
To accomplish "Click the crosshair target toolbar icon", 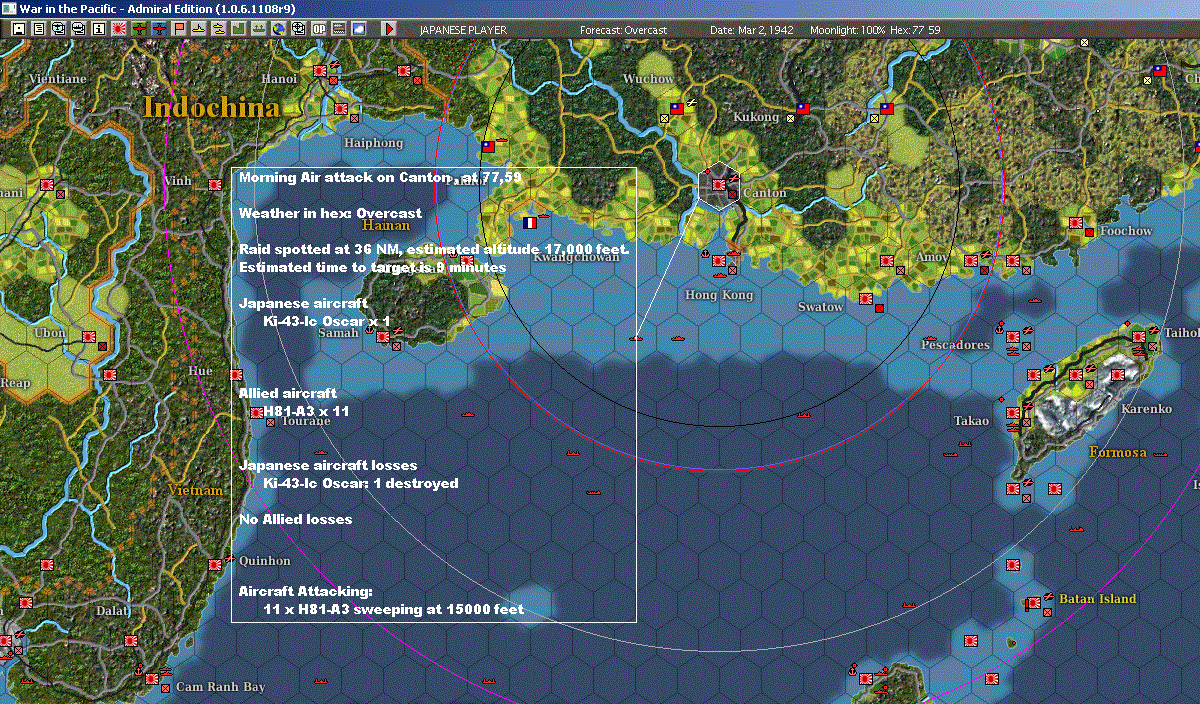I will (x=298, y=29).
